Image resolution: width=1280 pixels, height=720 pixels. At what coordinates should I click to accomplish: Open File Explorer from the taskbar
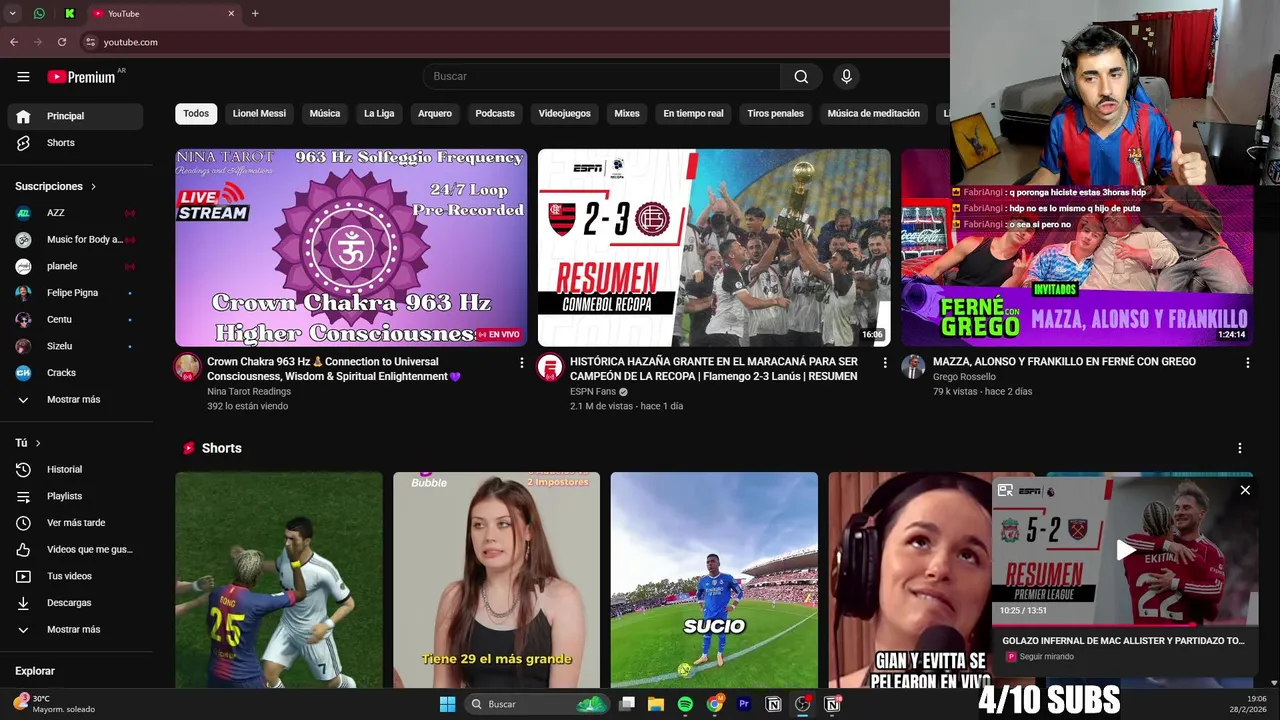pyautogui.click(x=656, y=704)
